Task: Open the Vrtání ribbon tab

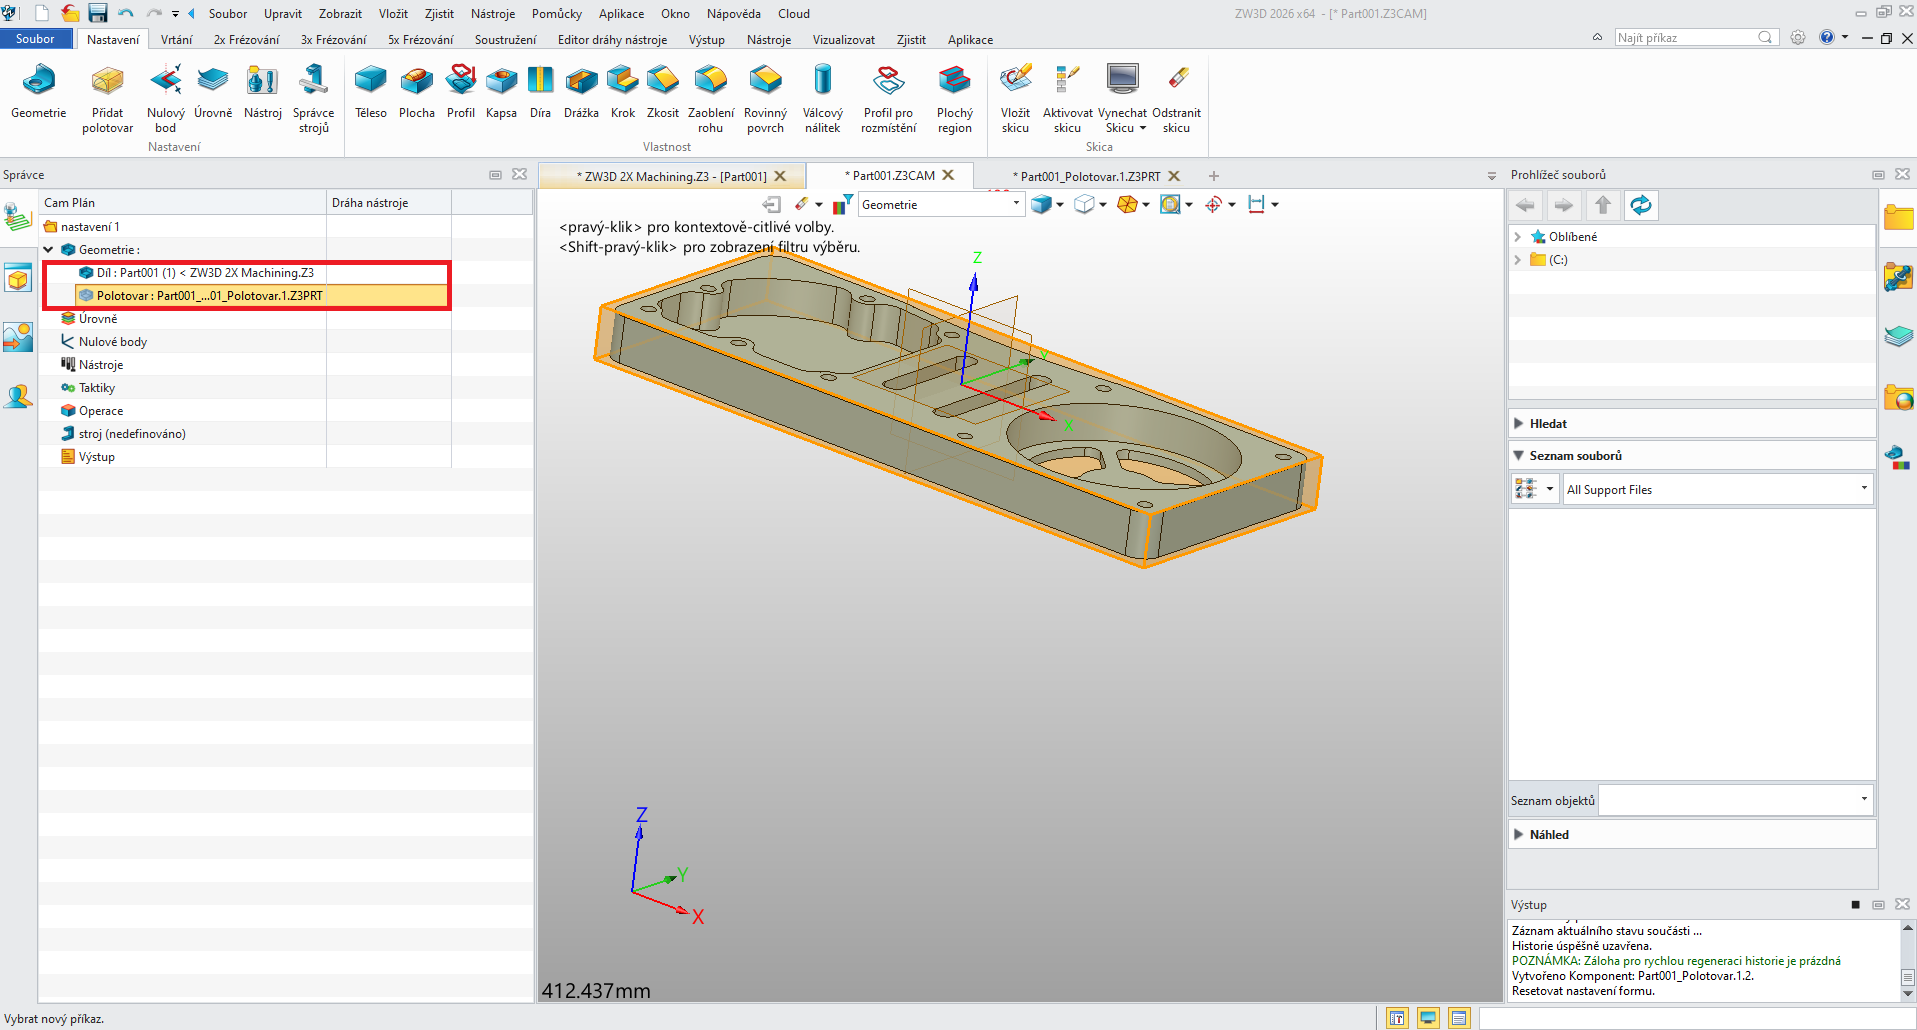Action: pos(176,40)
